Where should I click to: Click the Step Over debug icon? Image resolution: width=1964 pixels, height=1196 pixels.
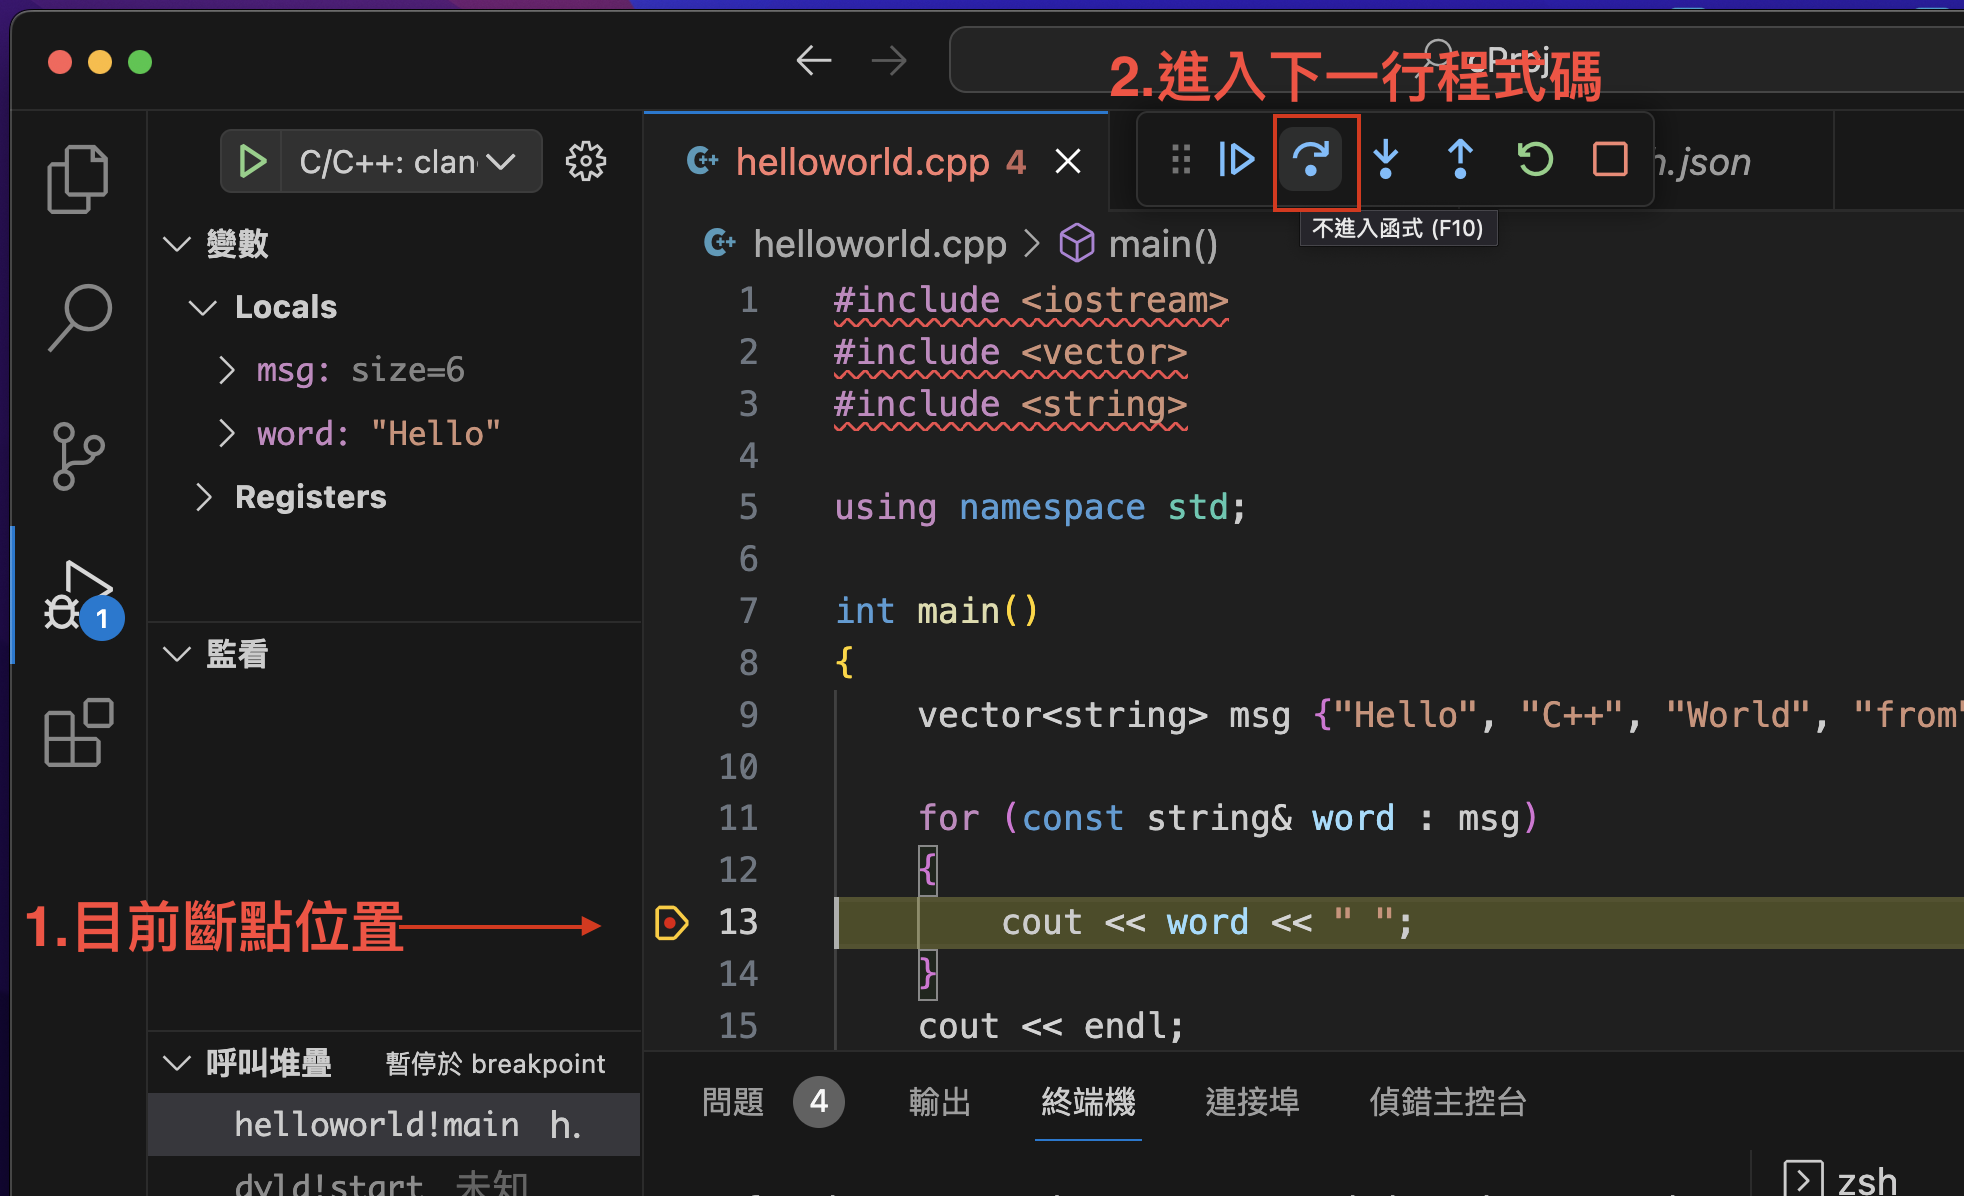[1311, 160]
